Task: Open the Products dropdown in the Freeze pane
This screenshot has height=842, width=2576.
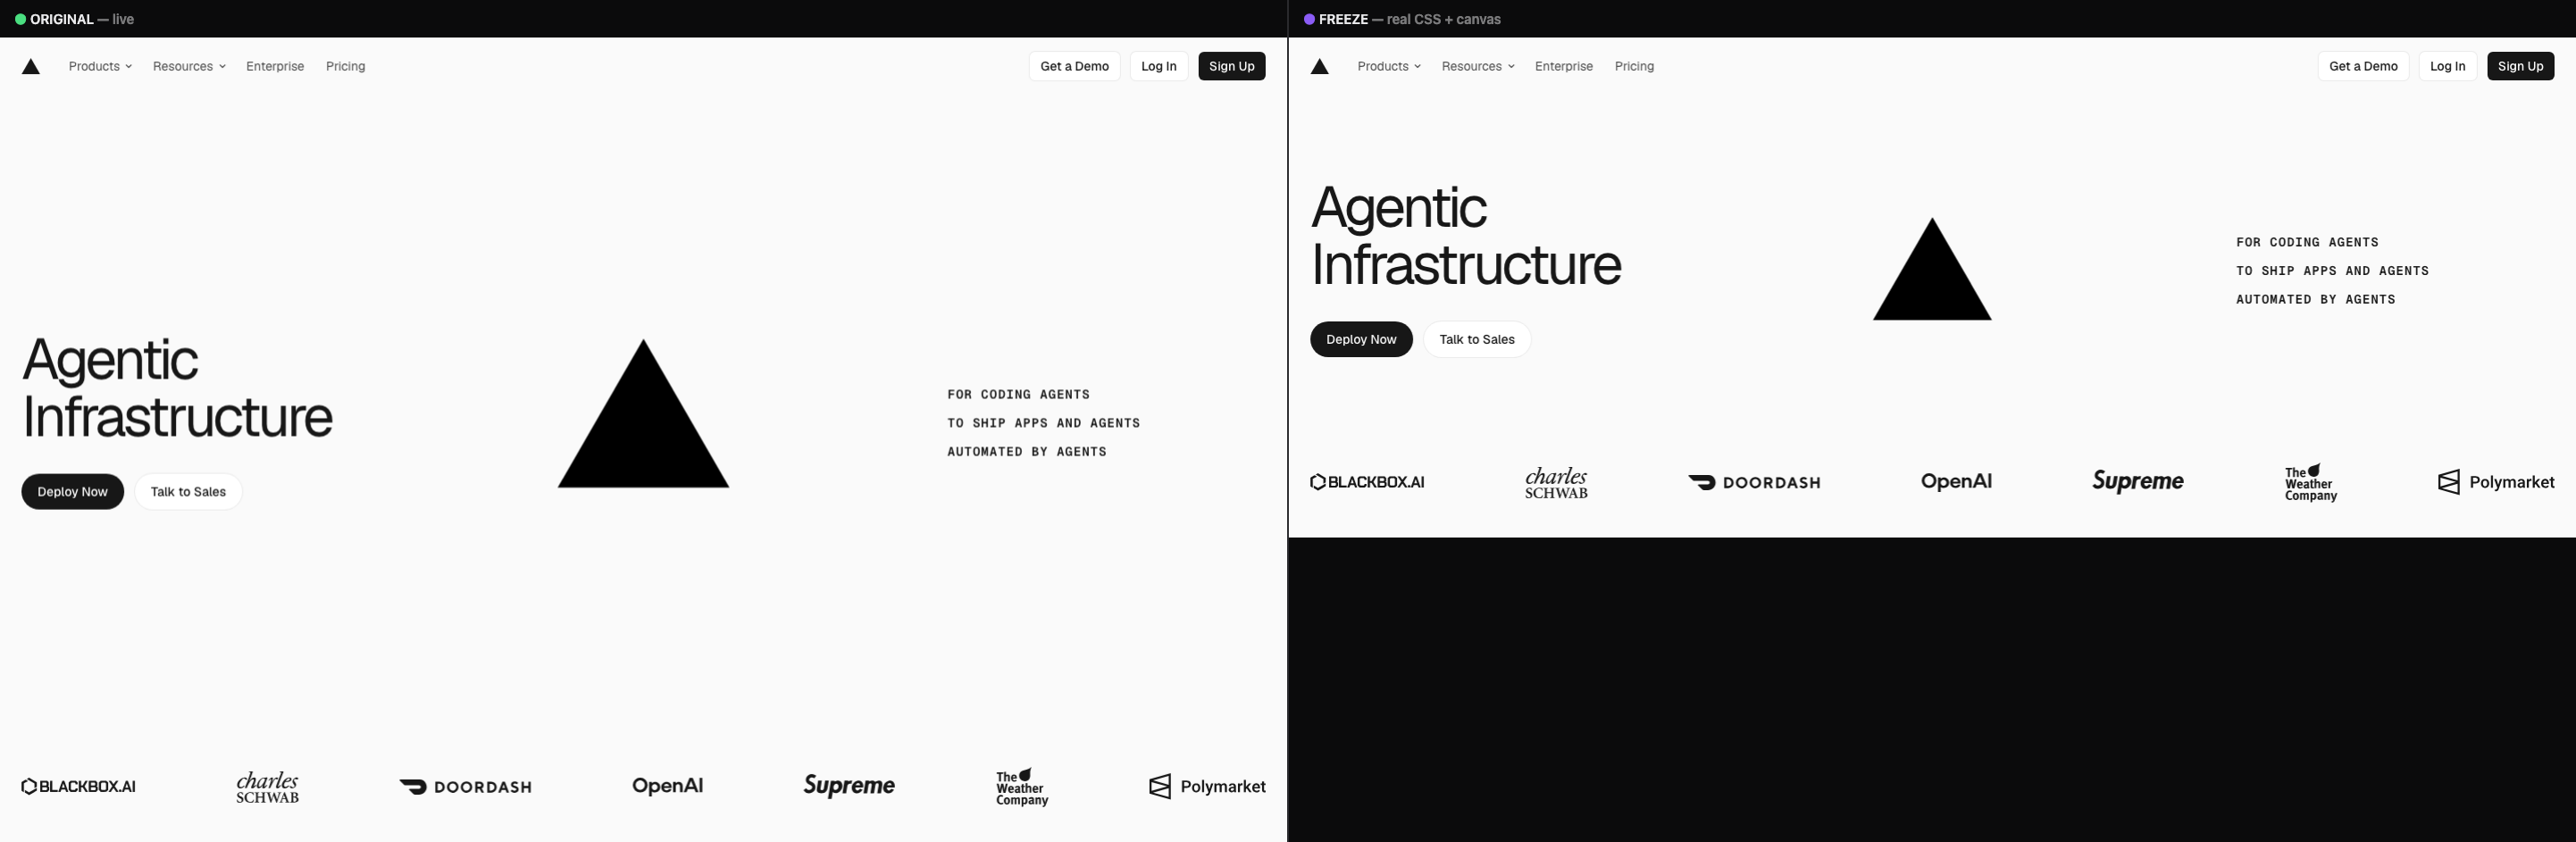Action: click(1389, 66)
